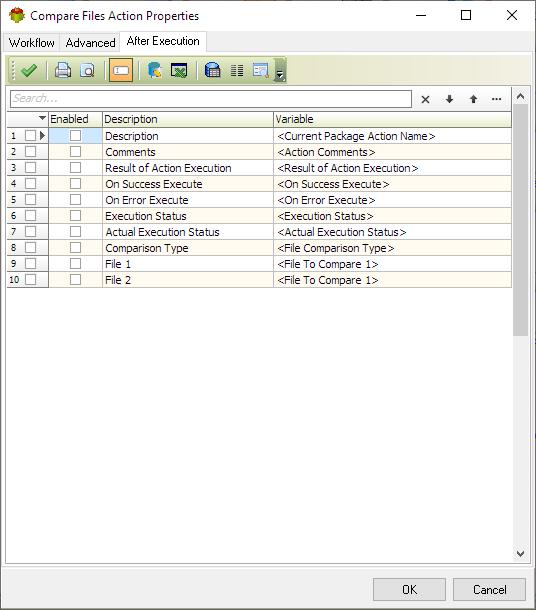
Task: Check the selector box beside row number 8
Action: click(x=30, y=247)
